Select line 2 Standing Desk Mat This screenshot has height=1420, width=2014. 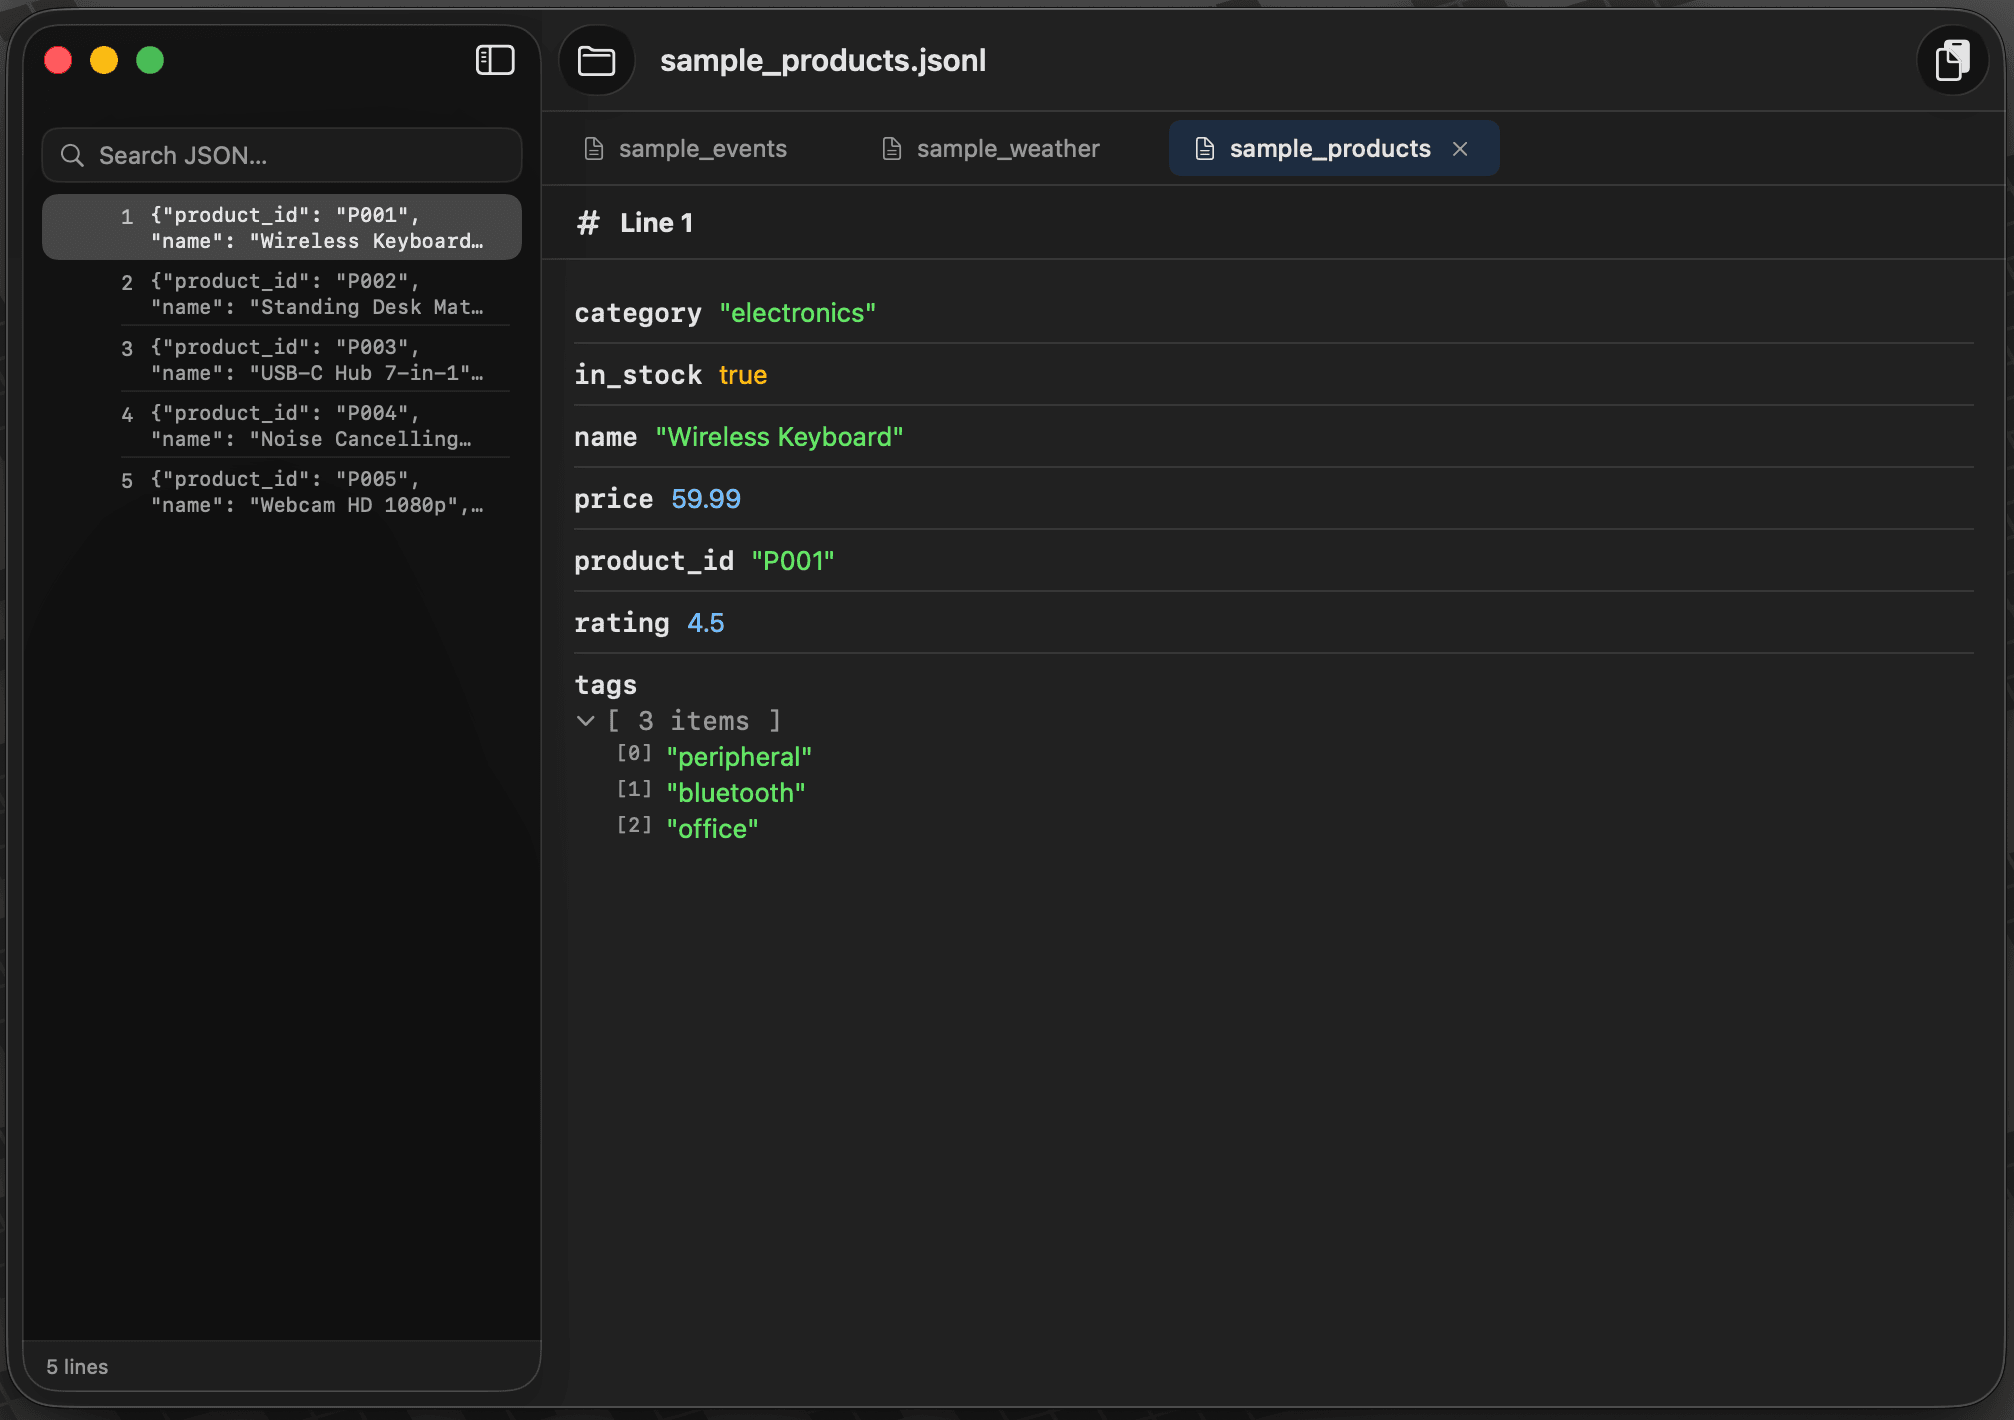pos(282,294)
